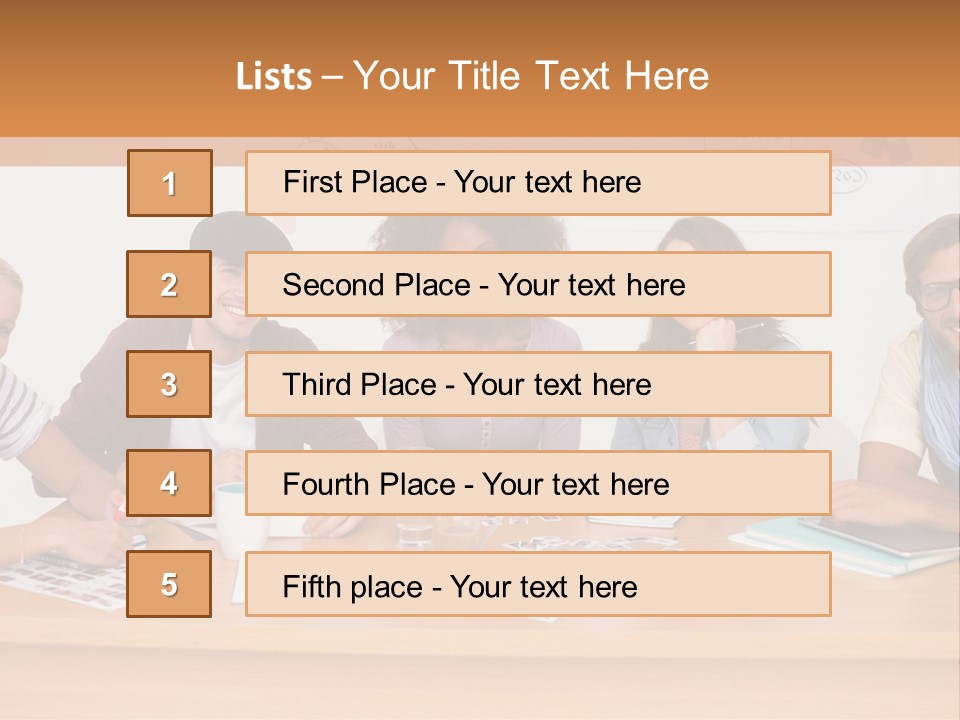Viewport: 960px width, 720px height.
Task: Select the Fifth place text bar
Action: (x=538, y=584)
